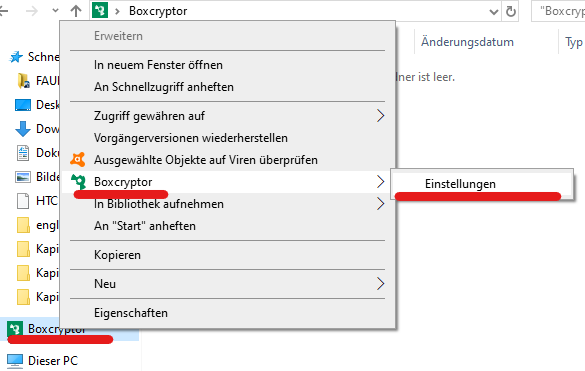Open recent locations dropdown arrow

click(x=55, y=10)
